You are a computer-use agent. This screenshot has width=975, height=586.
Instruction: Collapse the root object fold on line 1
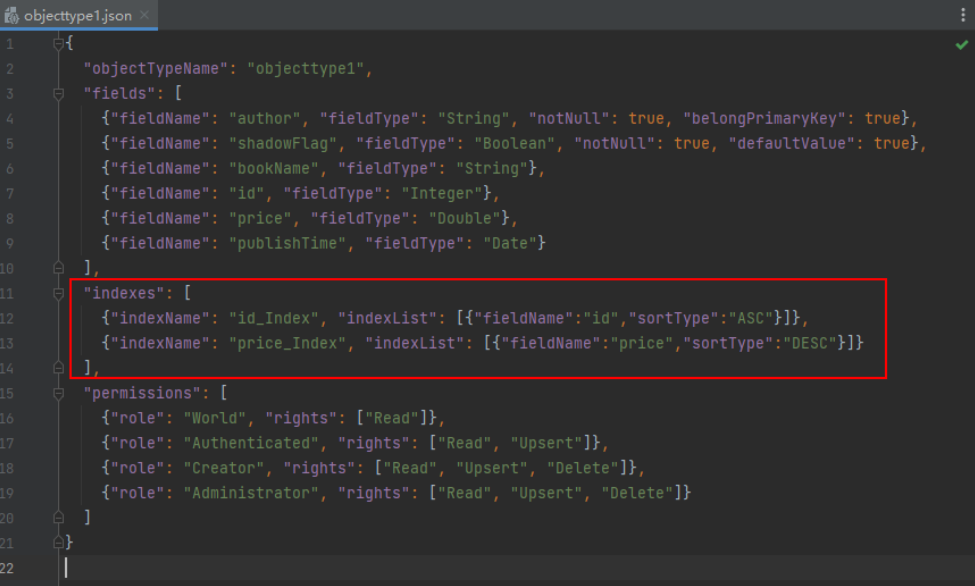coord(58,44)
